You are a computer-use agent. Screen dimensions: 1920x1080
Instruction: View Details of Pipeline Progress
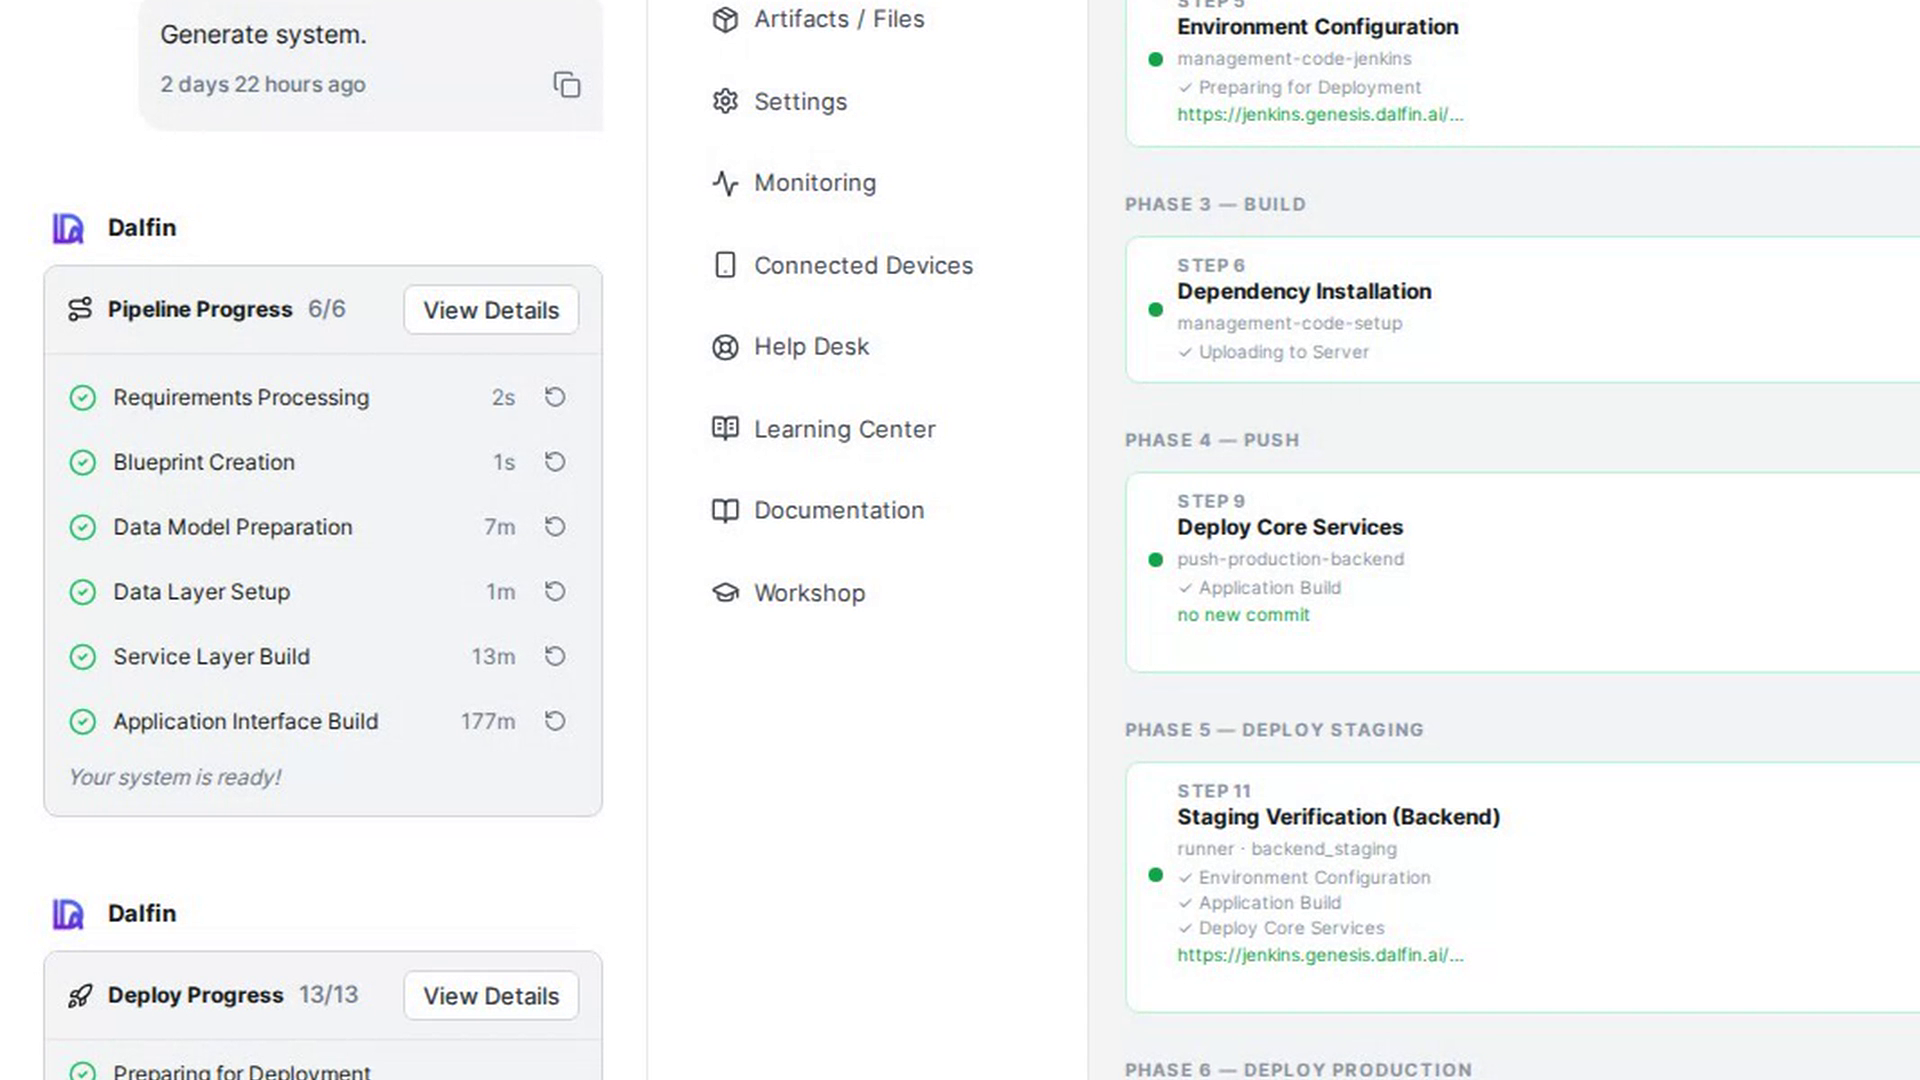pyautogui.click(x=491, y=310)
